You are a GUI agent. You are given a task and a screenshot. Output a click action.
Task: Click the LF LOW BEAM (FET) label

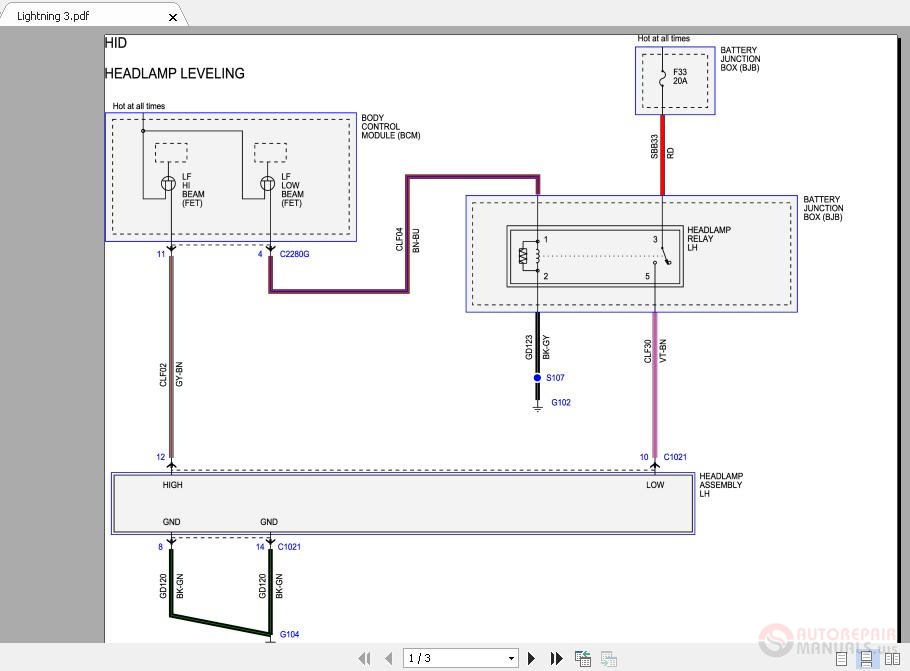tap(292, 190)
